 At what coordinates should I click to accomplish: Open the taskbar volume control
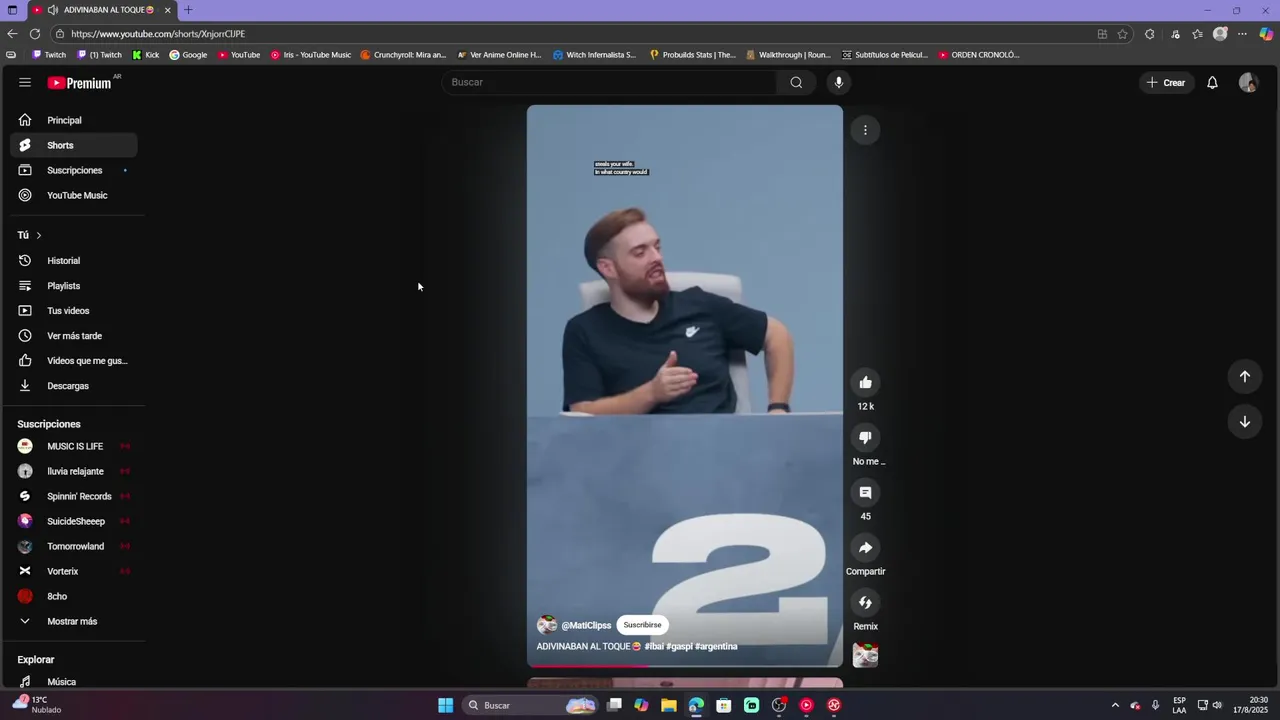pyautogui.click(x=1219, y=705)
